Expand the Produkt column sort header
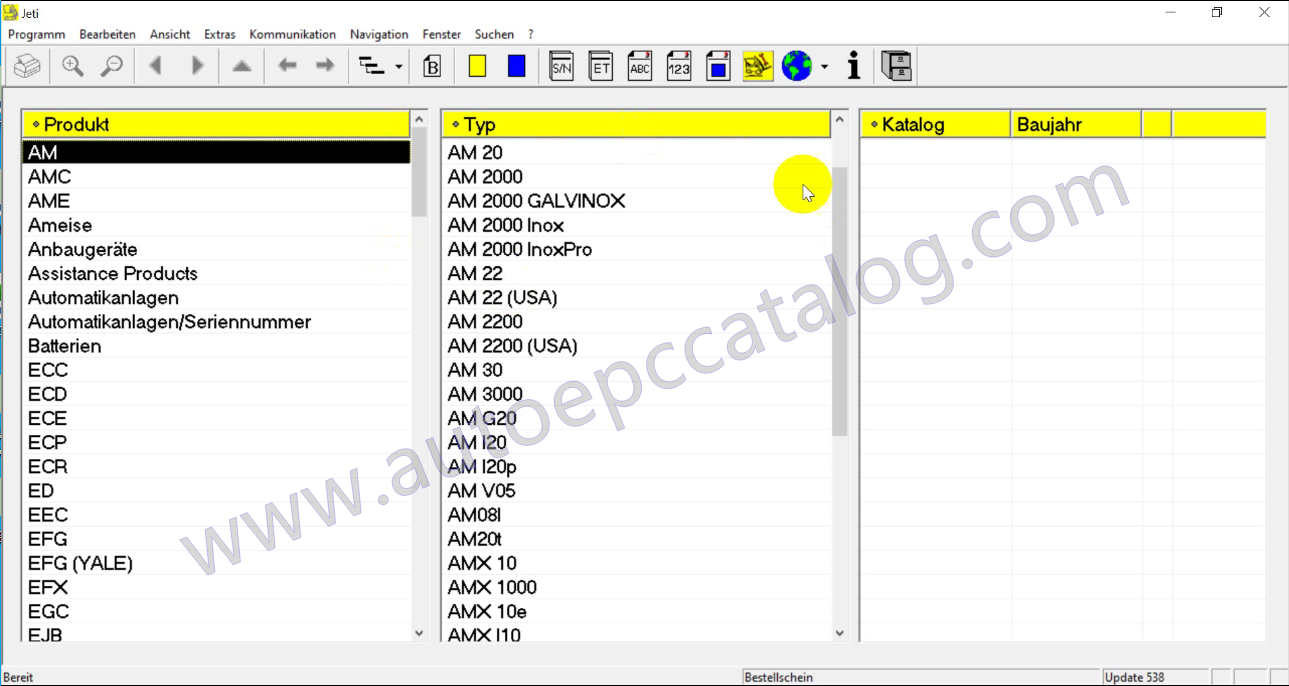The height and width of the screenshot is (686, 1289). [x=36, y=123]
